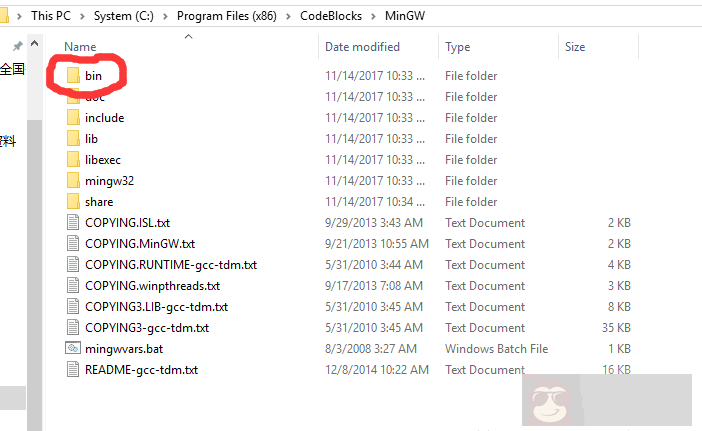The width and height of the screenshot is (702, 431).
Task: Expand the chevron after Program Files (x86)
Action: click(x=290, y=16)
